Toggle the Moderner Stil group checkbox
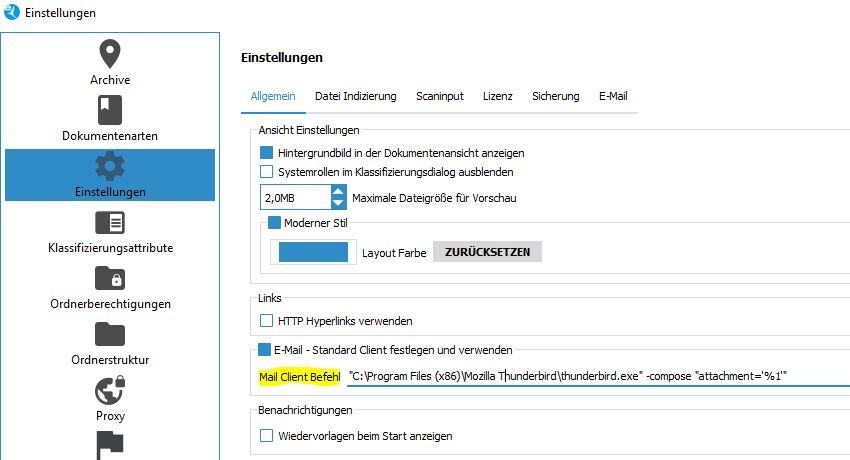 pos(275,223)
